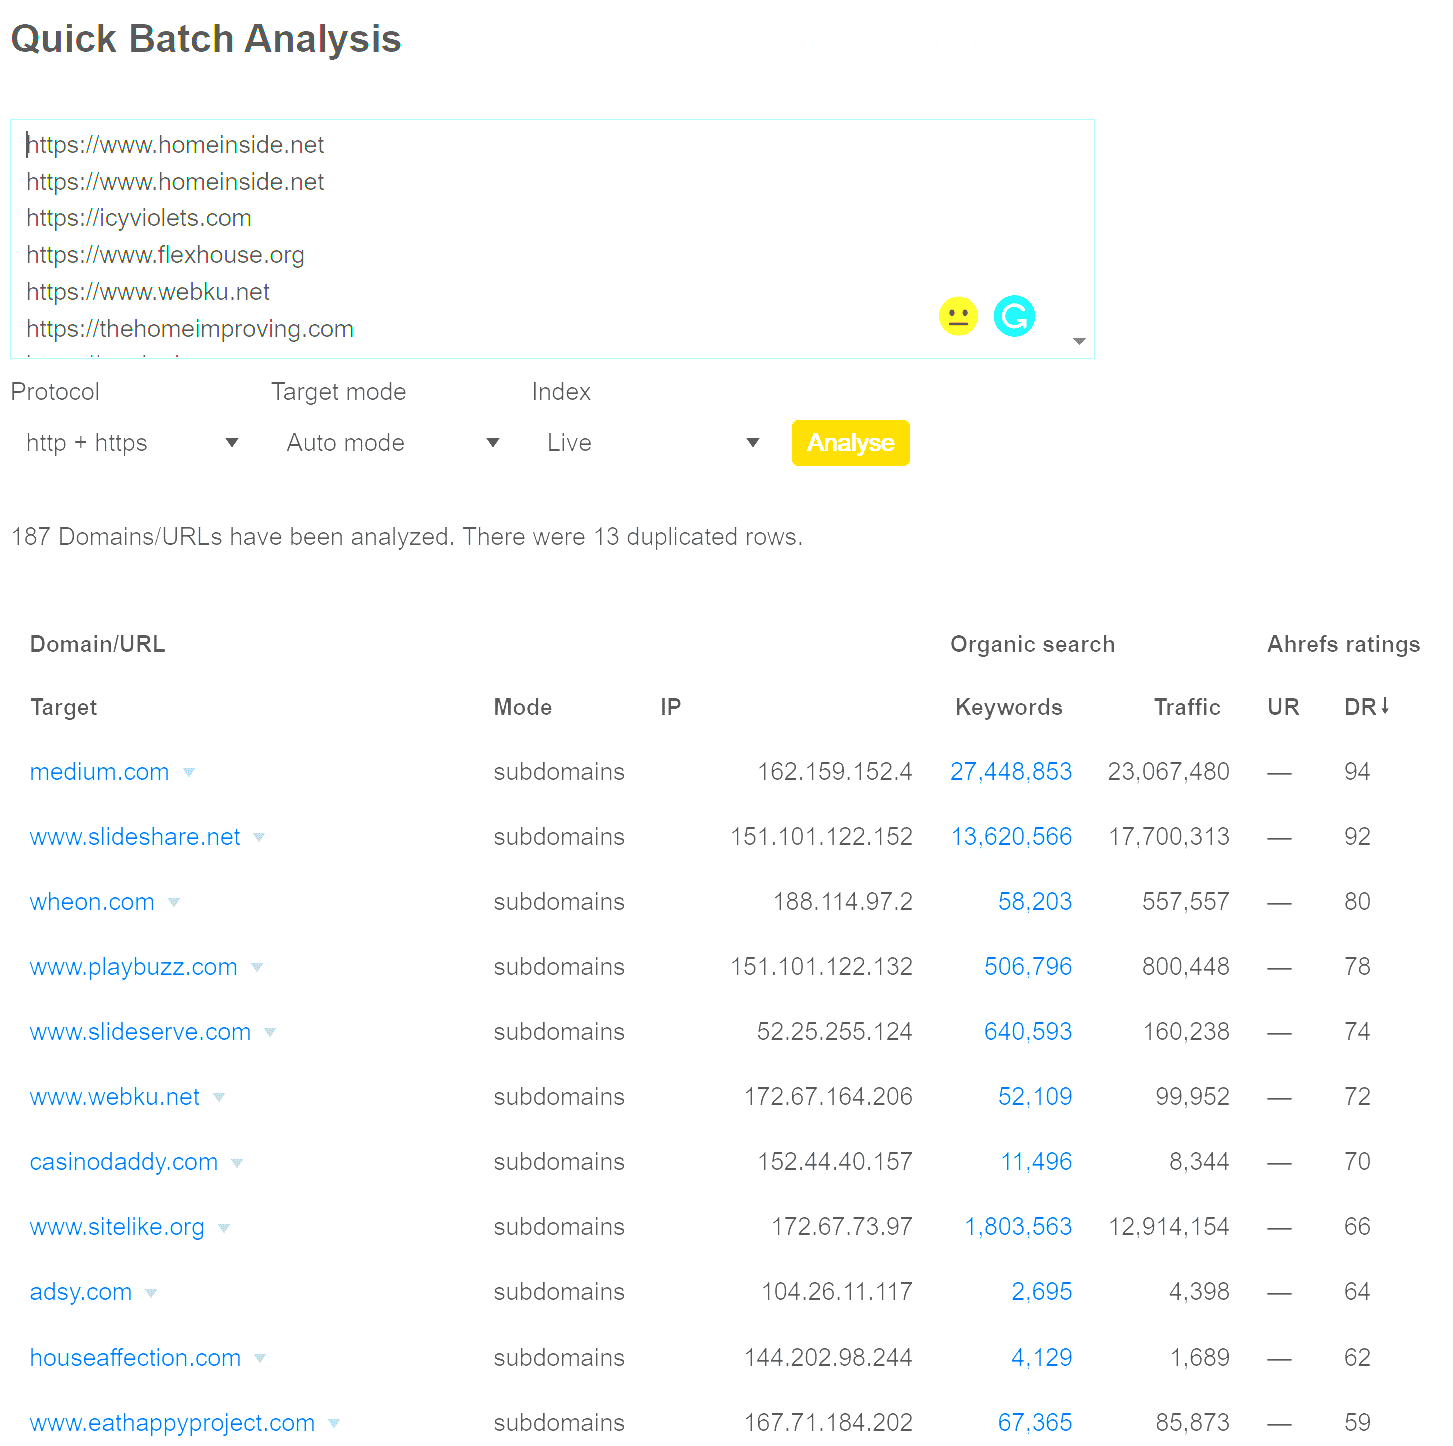
Task: Click DR value 94 for medium.com
Action: [x=1357, y=772]
